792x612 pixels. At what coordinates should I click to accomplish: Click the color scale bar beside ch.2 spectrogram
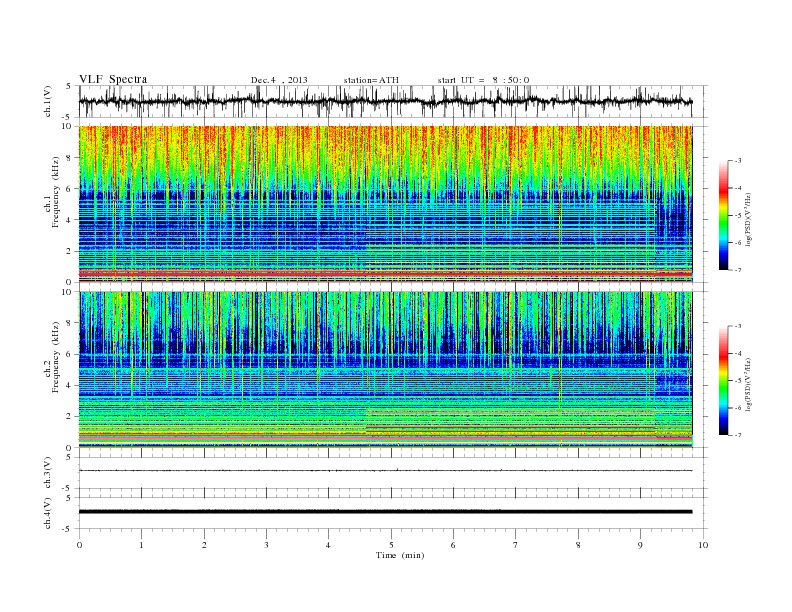[724, 381]
